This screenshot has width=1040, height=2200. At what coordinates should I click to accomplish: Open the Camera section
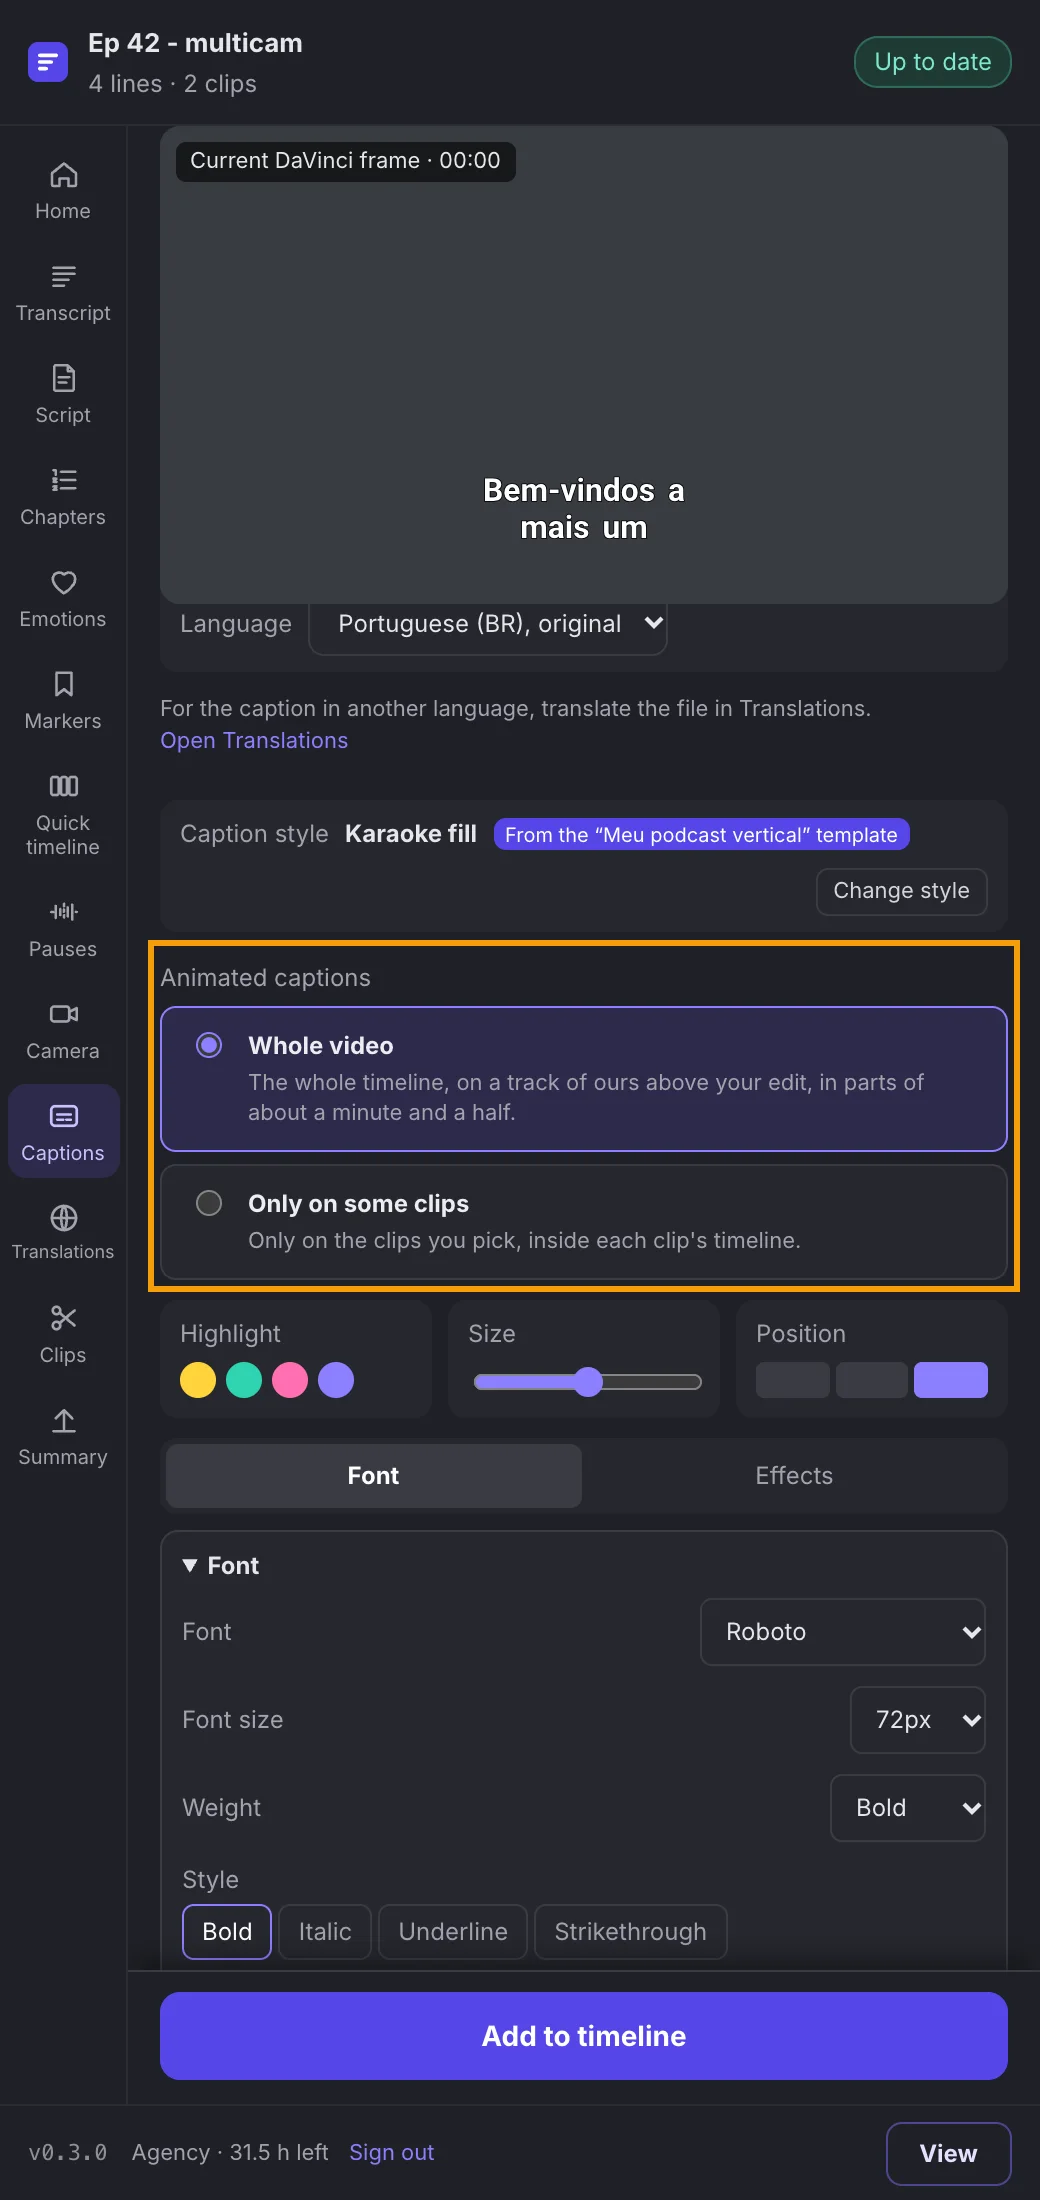pyautogui.click(x=63, y=1031)
